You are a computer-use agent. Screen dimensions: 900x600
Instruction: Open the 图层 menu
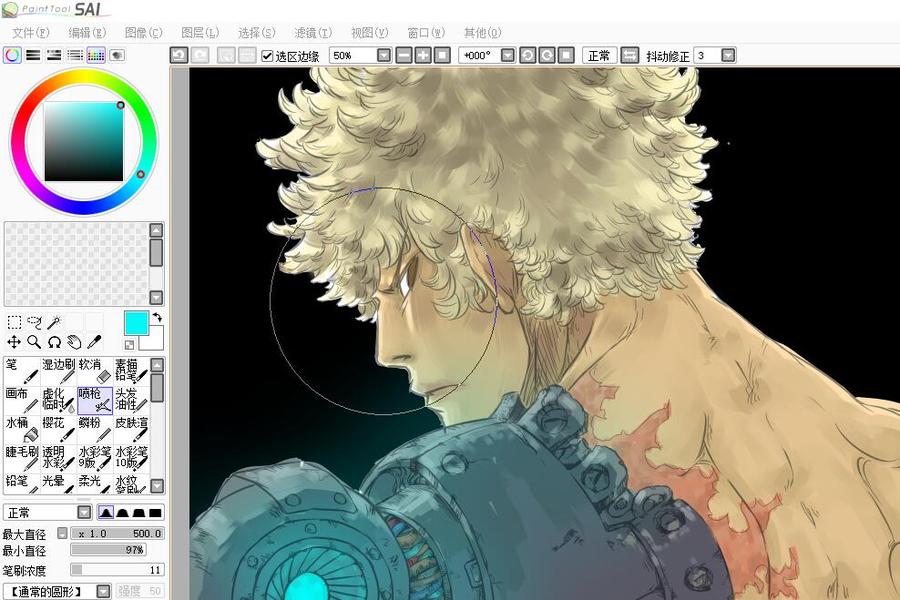200,33
